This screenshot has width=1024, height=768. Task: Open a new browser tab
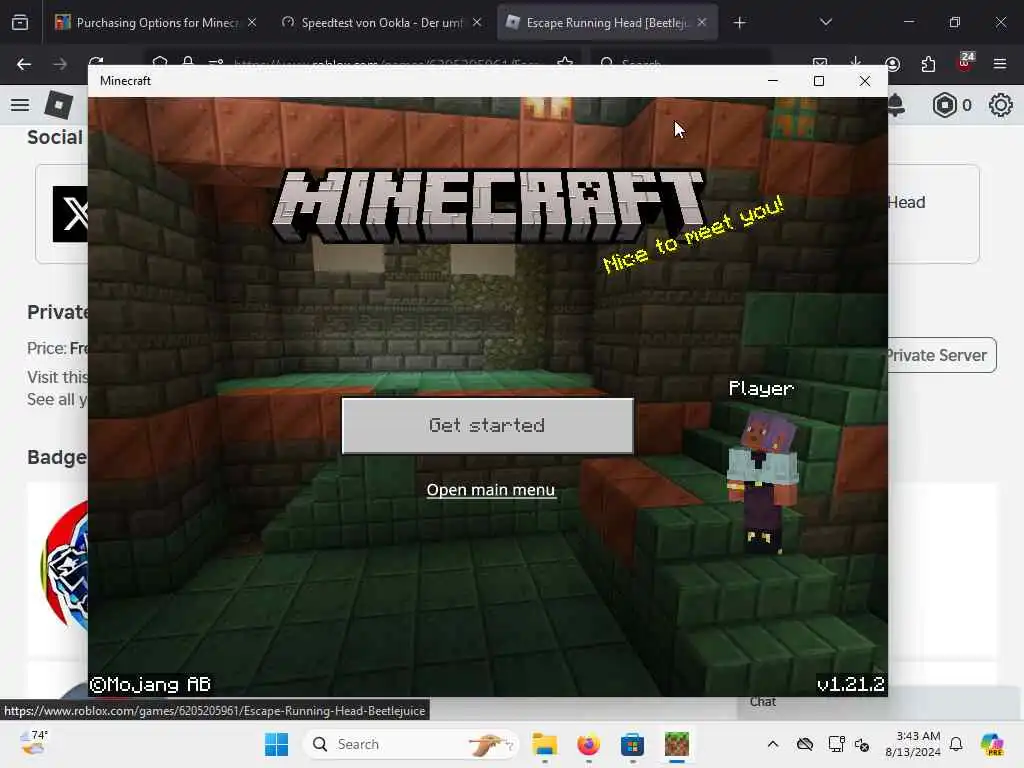point(739,23)
